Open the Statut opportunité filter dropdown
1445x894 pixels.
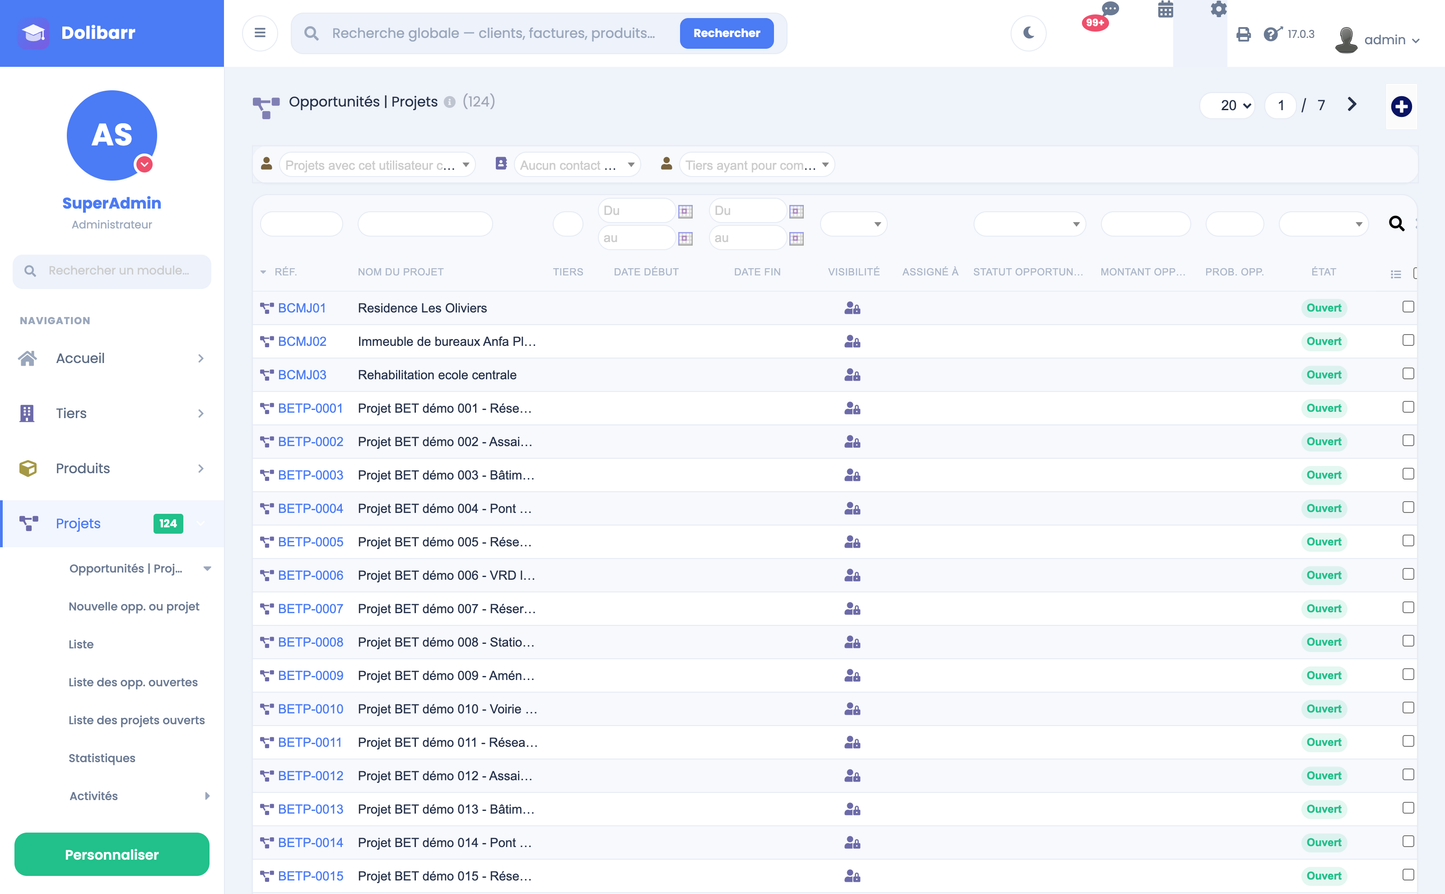point(1030,224)
